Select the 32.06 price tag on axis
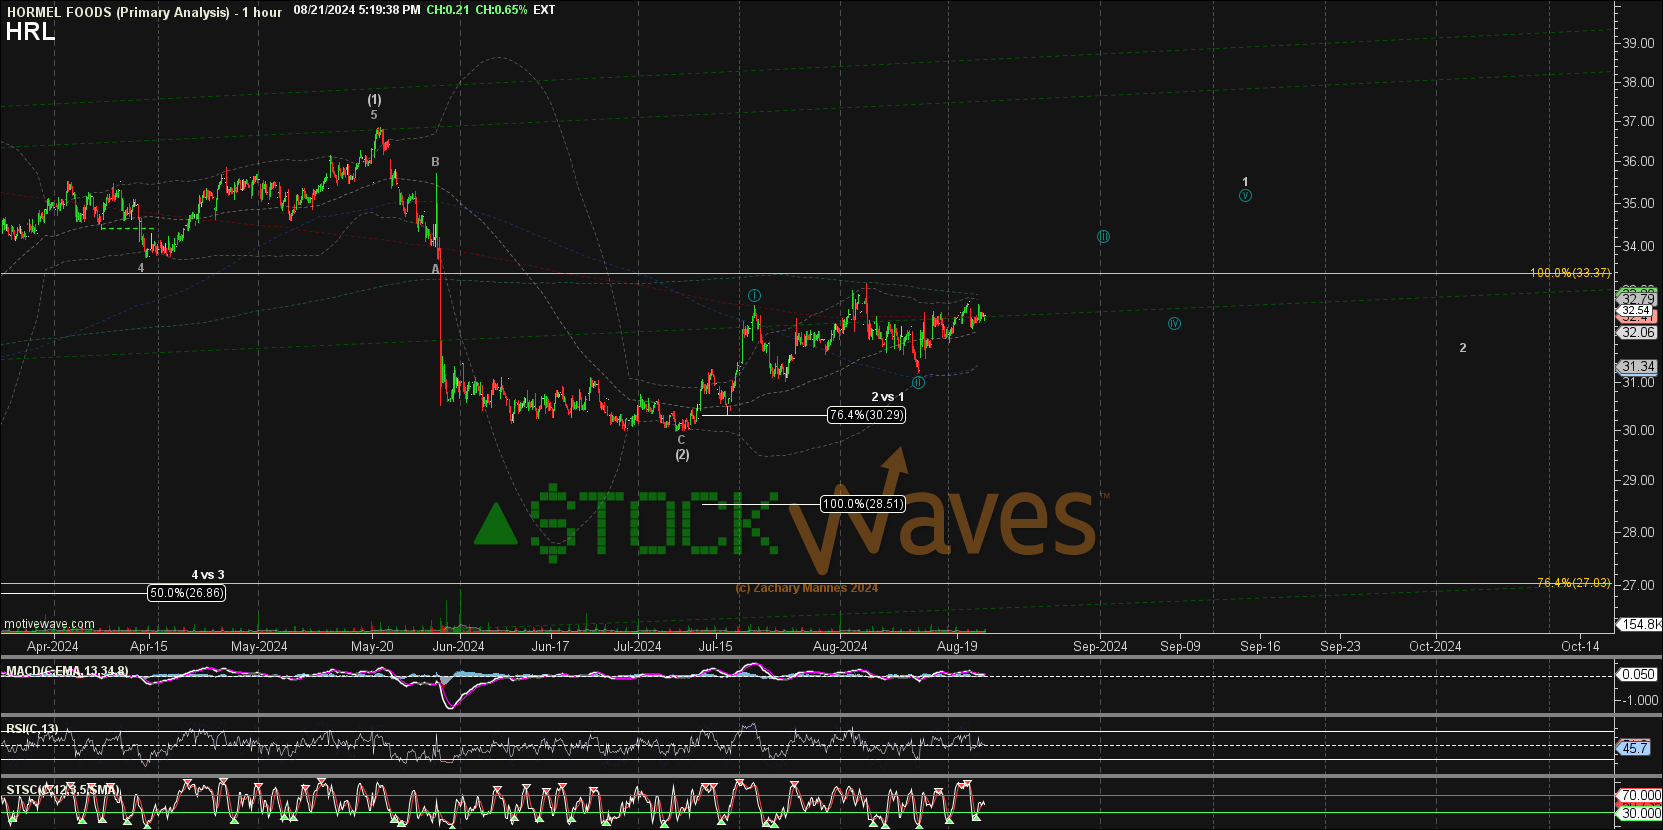1663x830 pixels. (x=1638, y=332)
